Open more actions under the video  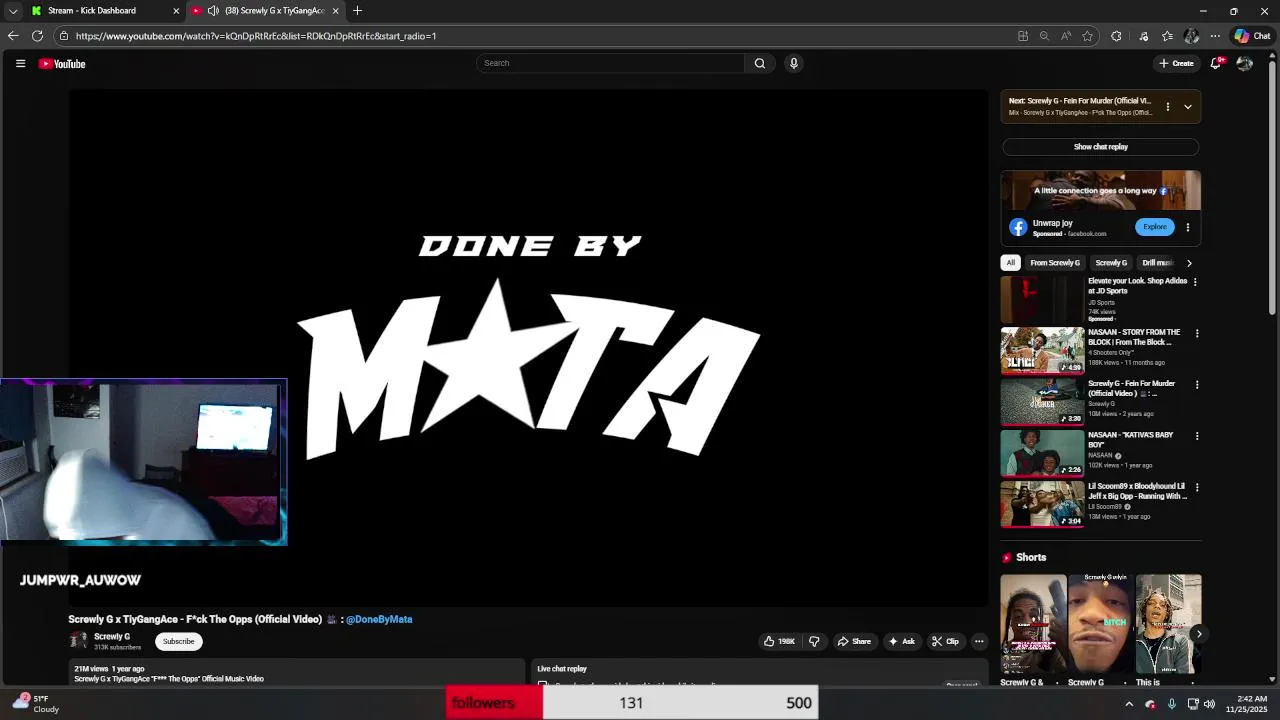(x=979, y=641)
